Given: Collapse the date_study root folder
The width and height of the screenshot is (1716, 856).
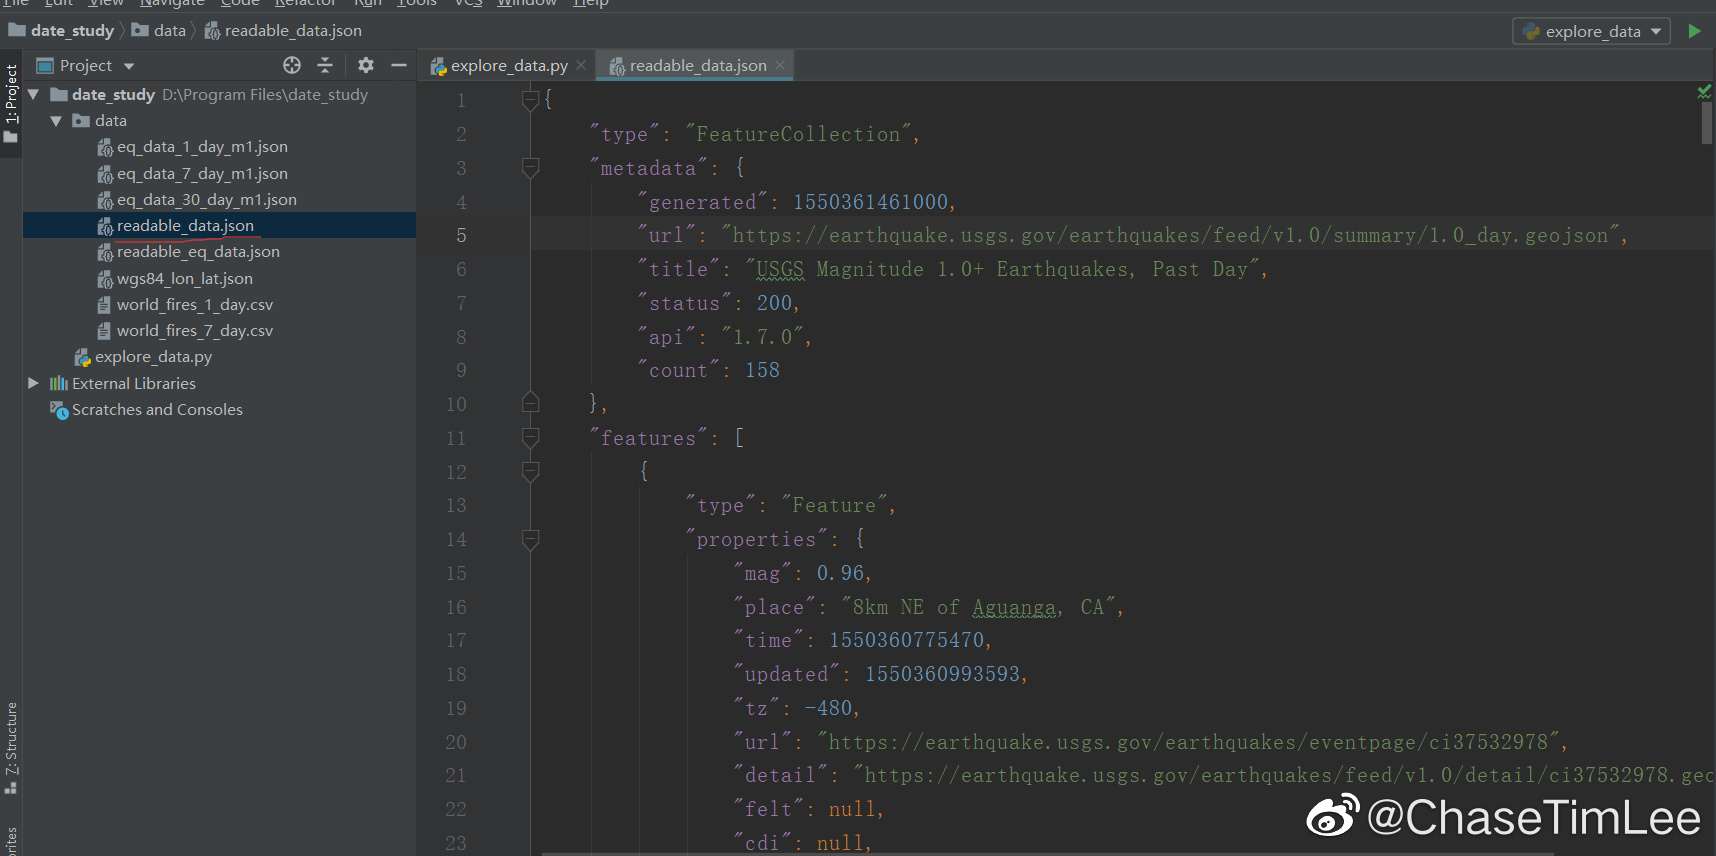Looking at the screenshot, I should pos(33,94).
